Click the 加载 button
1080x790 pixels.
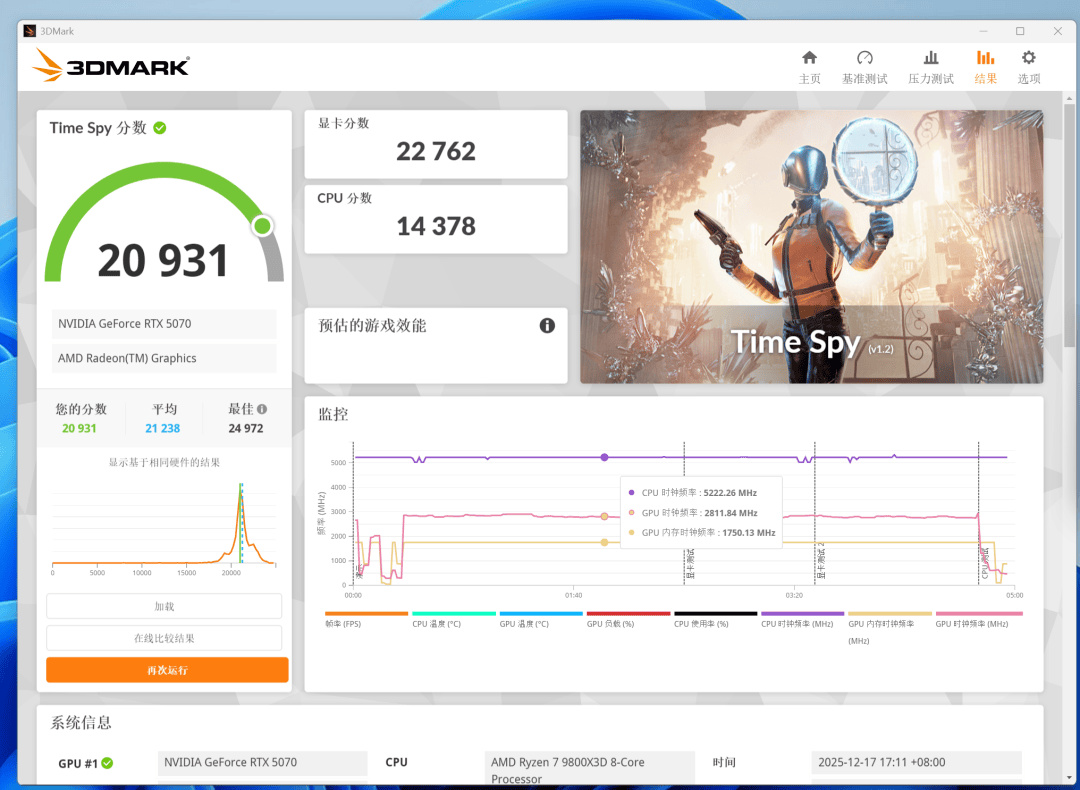coord(164,607)
